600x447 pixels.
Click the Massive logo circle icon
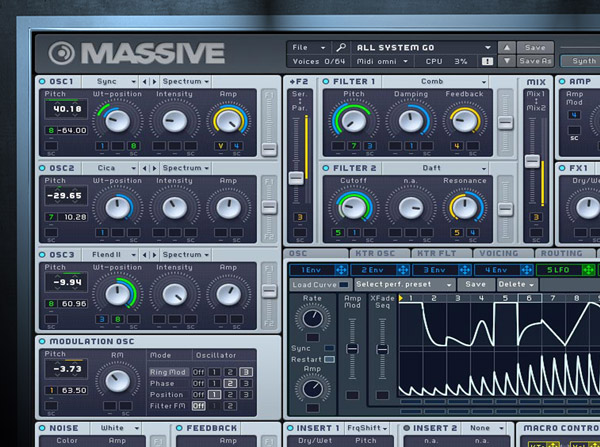pyautogui.click(x=62, y=53)
